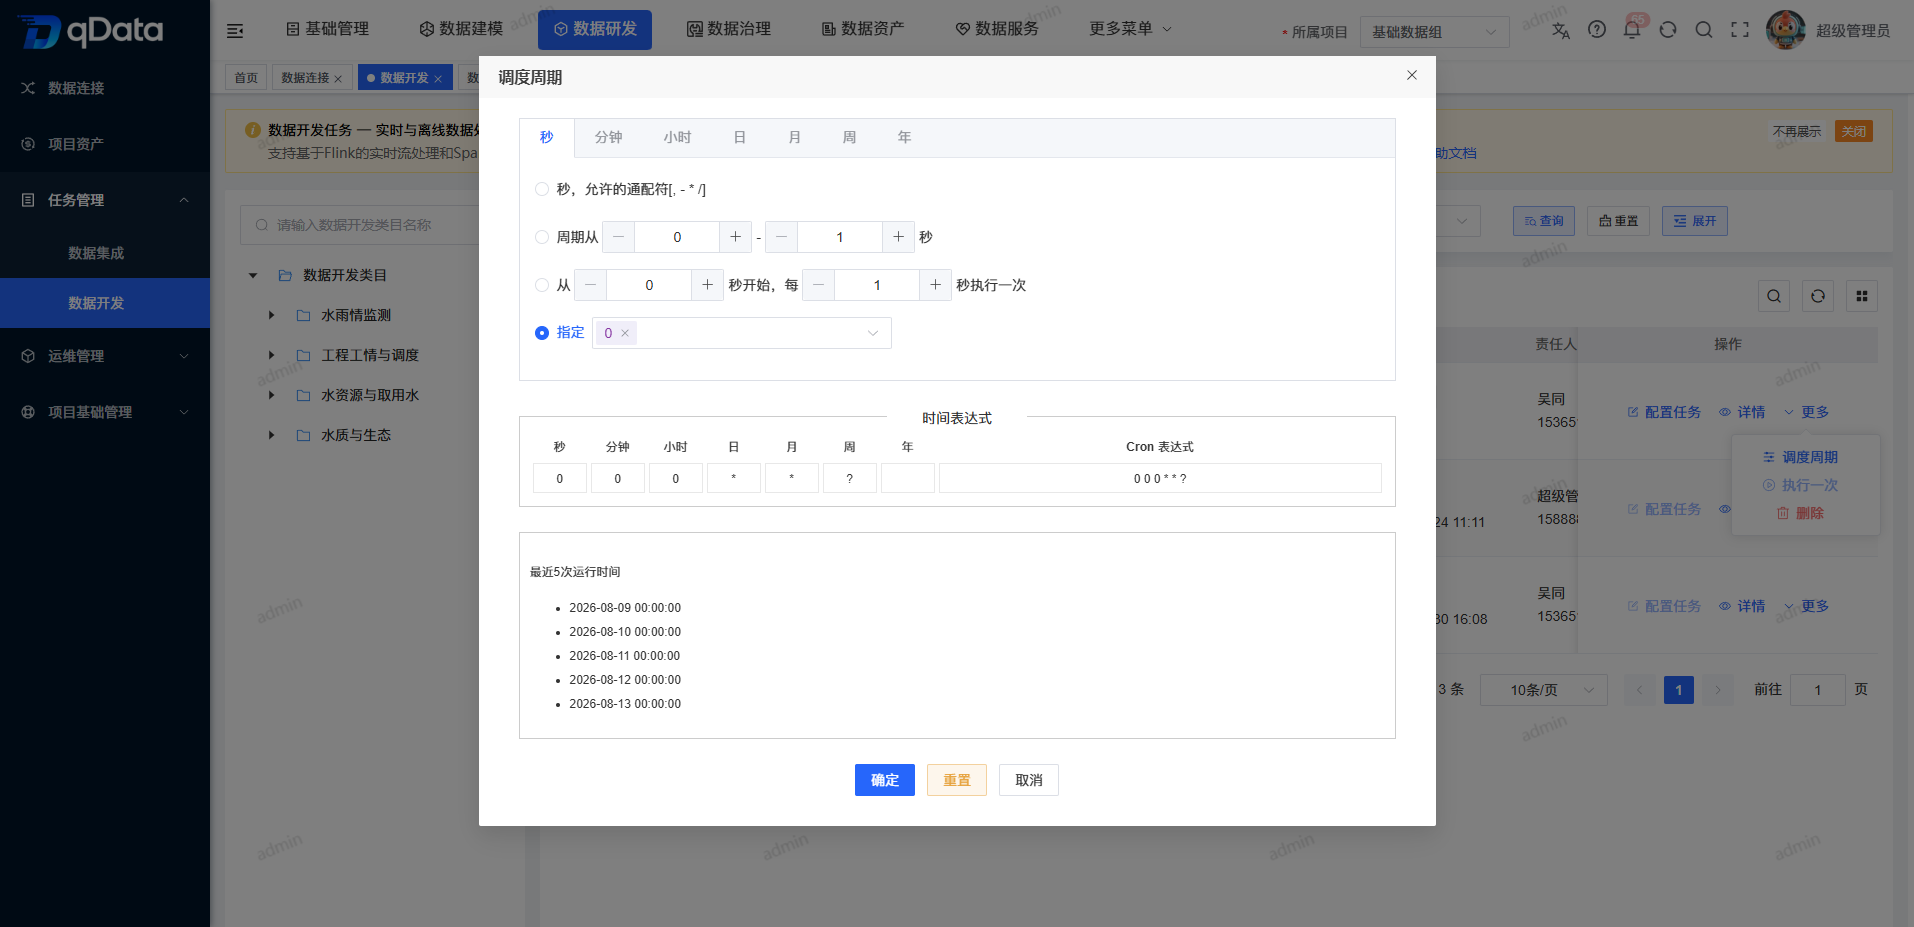Toggle the sidebar collapse hamburger icon
This screenshot has width=1914, height=927.
pyautogui.click(x=235, y=31)
